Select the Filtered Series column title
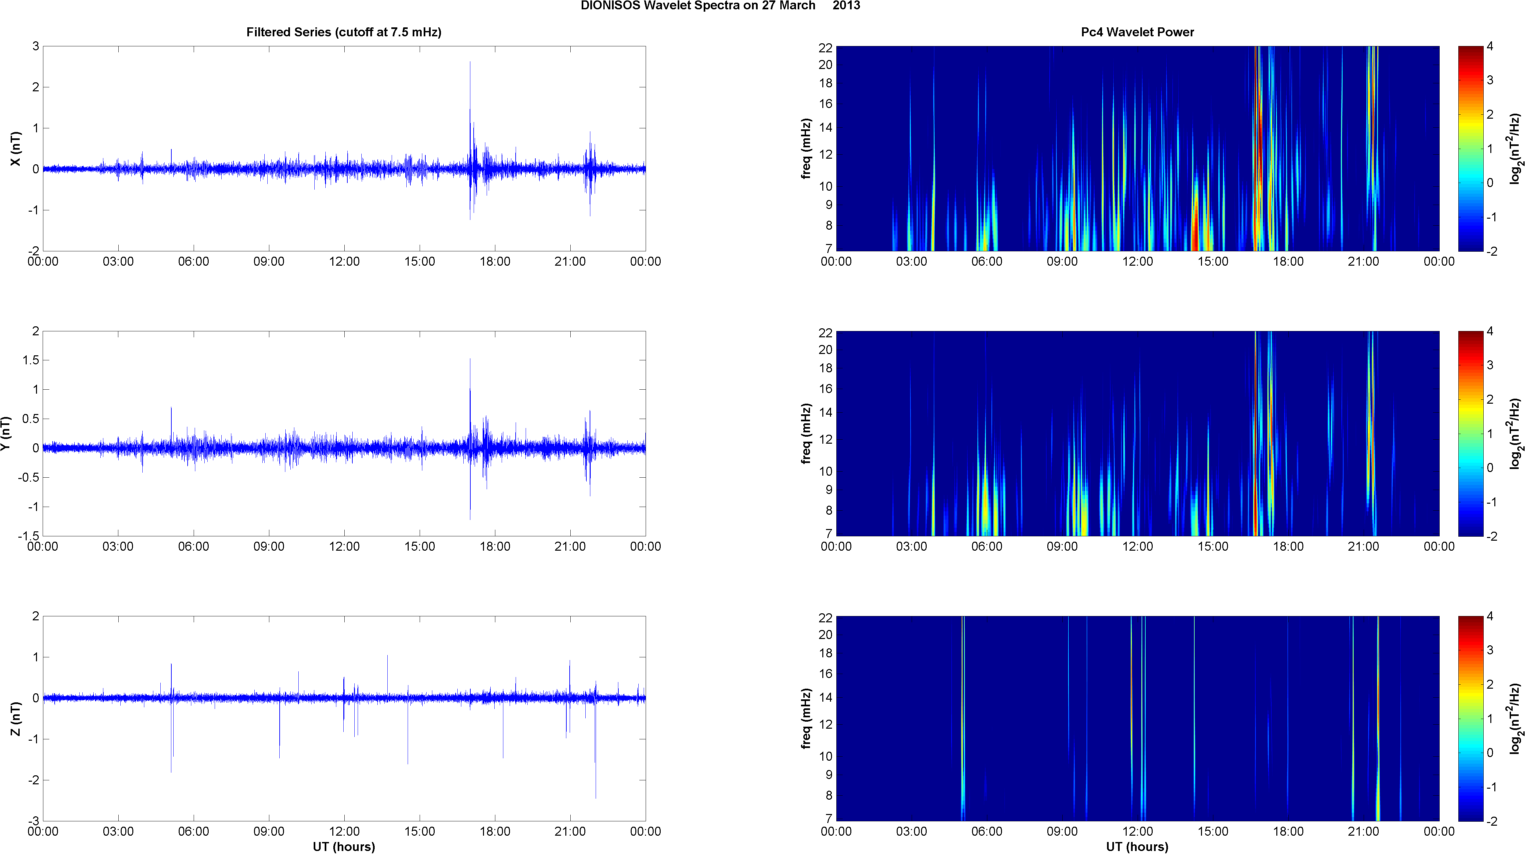 tap(343, 32)
